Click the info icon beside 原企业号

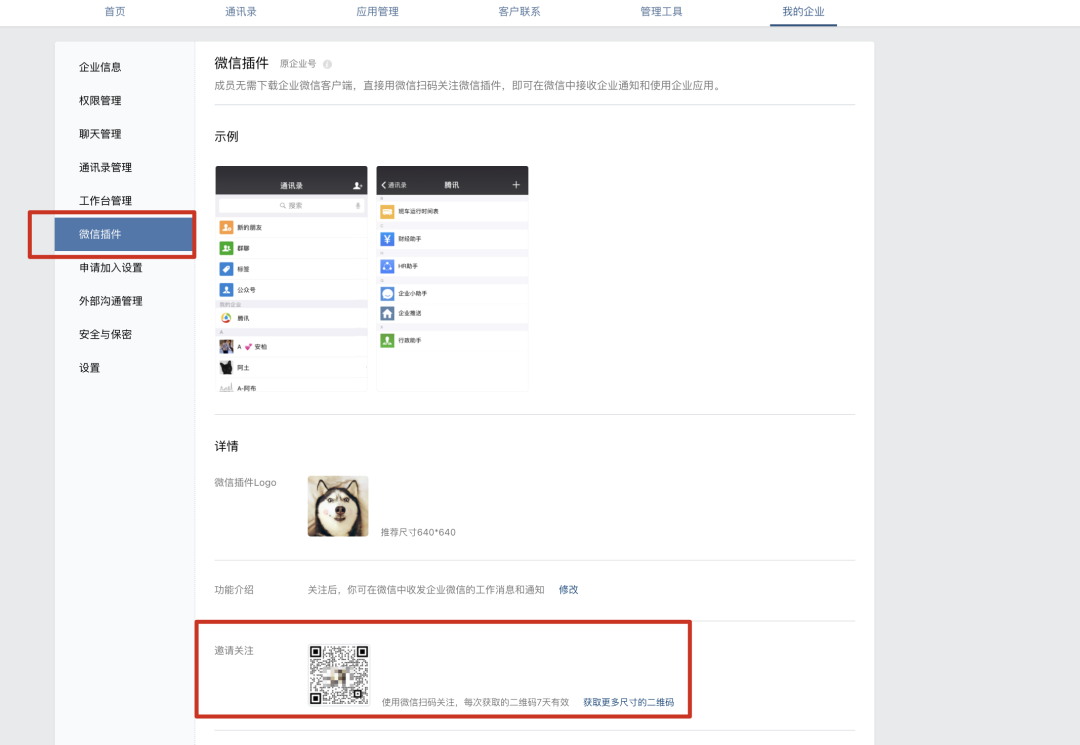[x=327, y=64]
